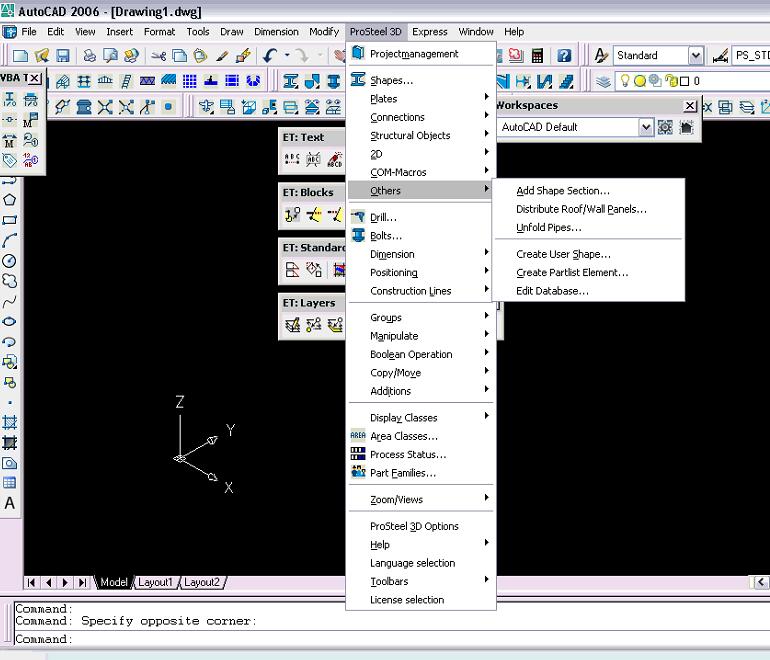
Task: Choose Projectmanagement from ProSteel 3D menu
Action: (x=420, y=54)
